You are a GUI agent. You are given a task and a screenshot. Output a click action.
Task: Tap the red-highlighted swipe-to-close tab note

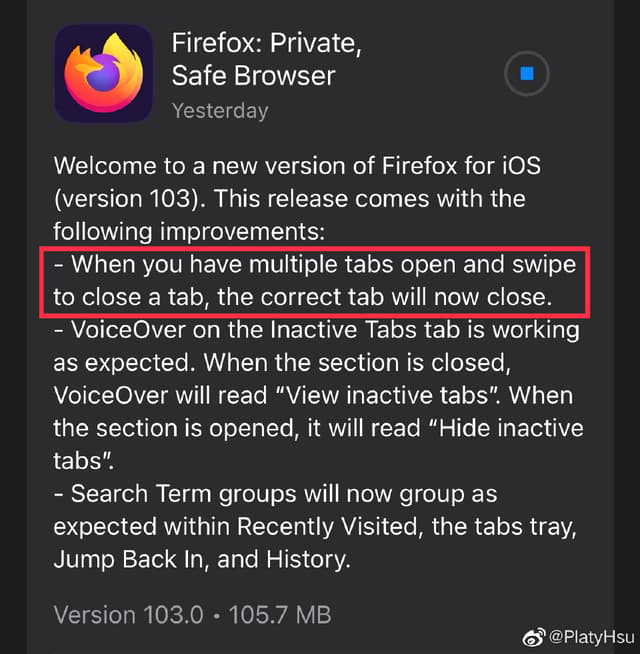(315, 282)
